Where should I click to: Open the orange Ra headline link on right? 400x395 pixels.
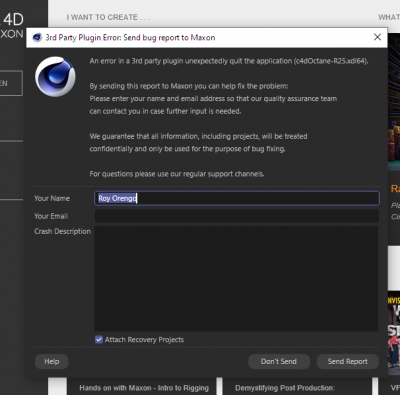click(395, 189)
